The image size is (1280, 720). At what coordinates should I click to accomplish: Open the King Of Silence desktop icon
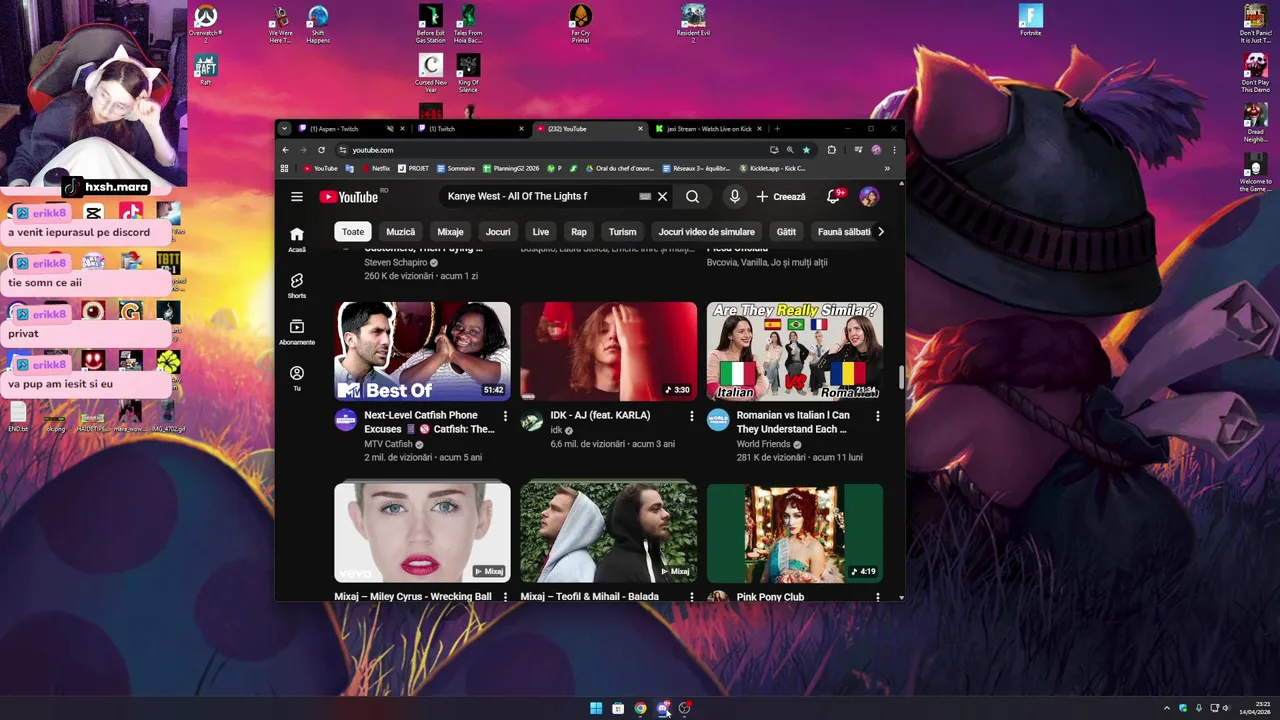tap(468, 74)
